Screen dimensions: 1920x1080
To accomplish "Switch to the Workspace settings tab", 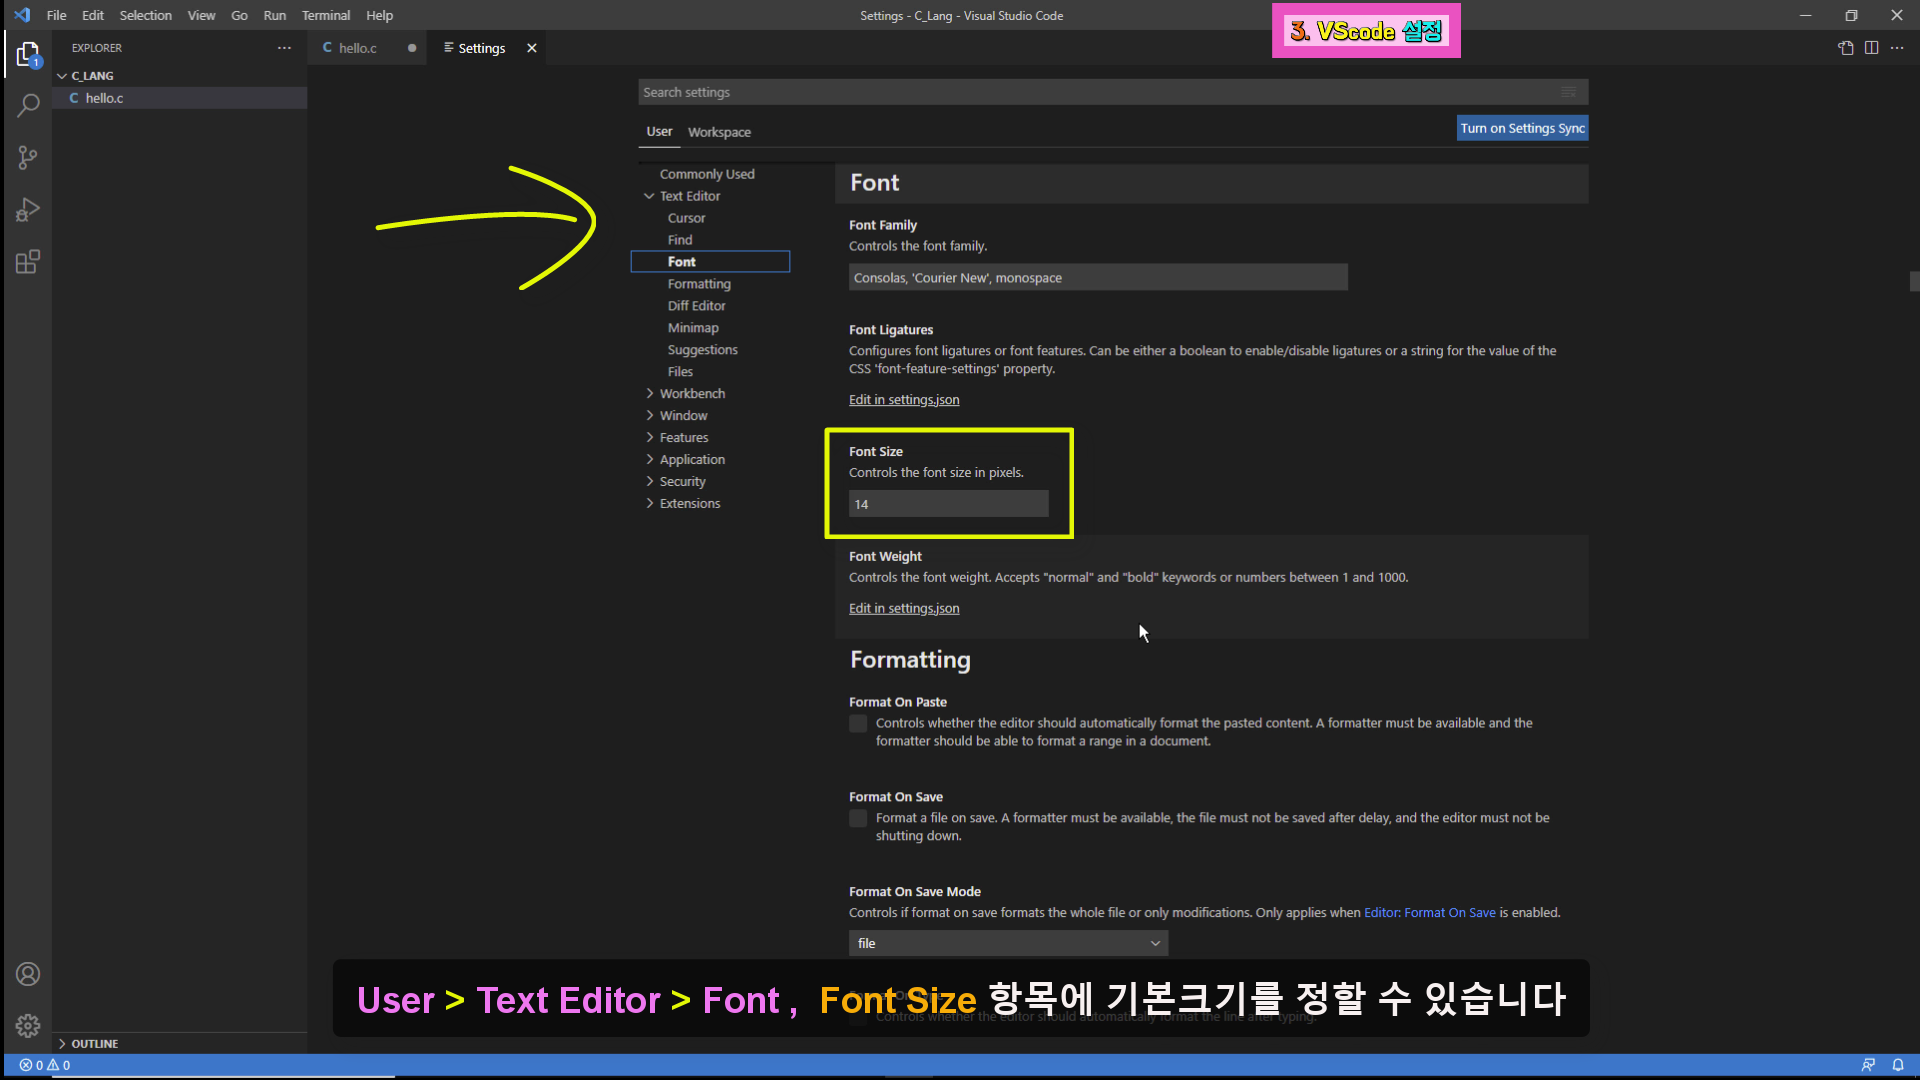I will coord(719,132).
